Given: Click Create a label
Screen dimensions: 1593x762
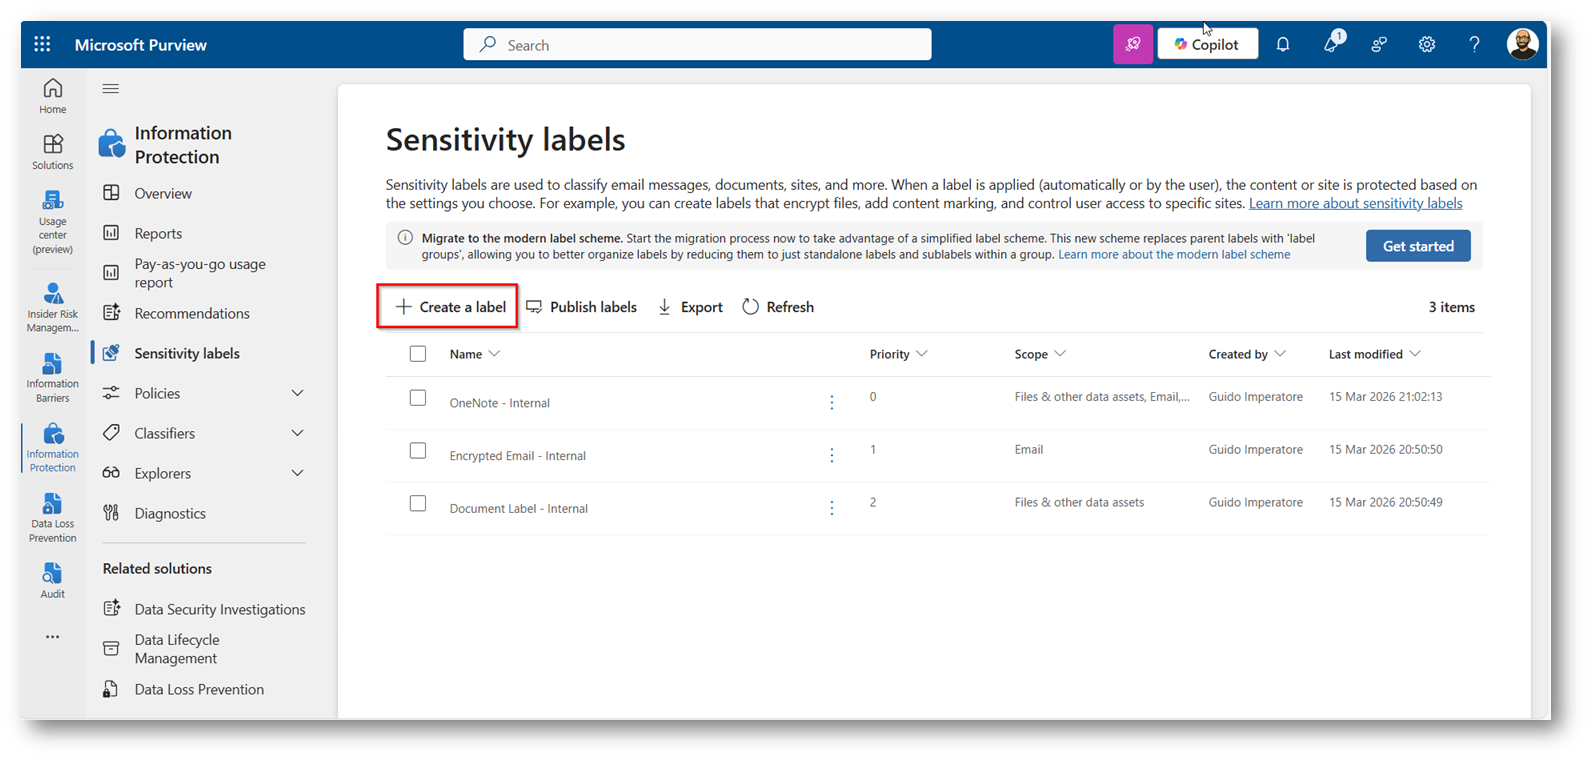Looking at the screenshot, I should (450, 307).
